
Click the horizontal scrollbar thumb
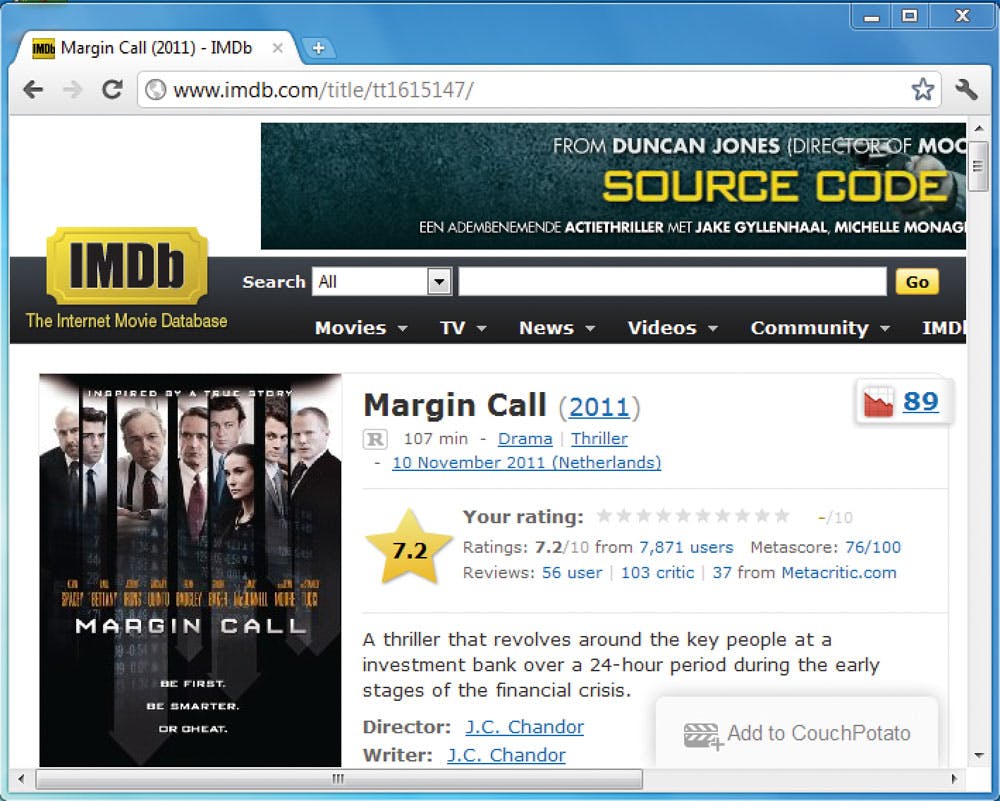(x=339, y=778)
